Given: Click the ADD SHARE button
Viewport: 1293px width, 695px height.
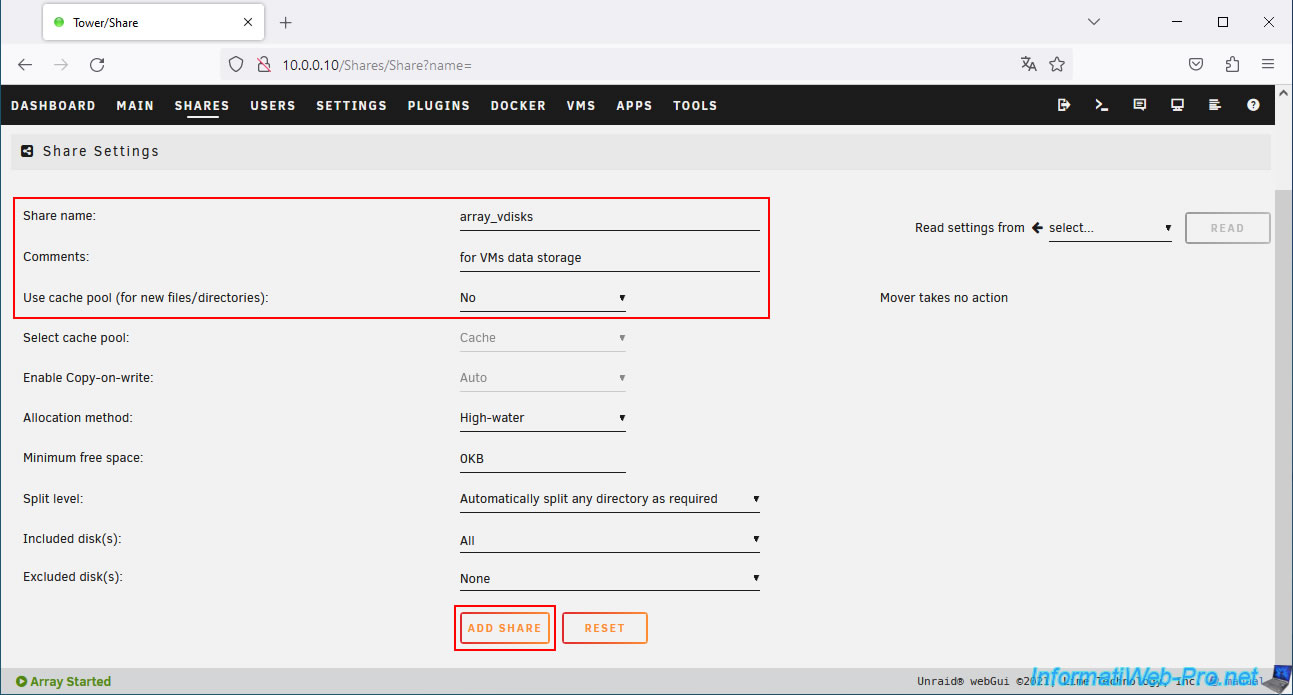Looking at the screenshot, I should (x=505, y=628).
